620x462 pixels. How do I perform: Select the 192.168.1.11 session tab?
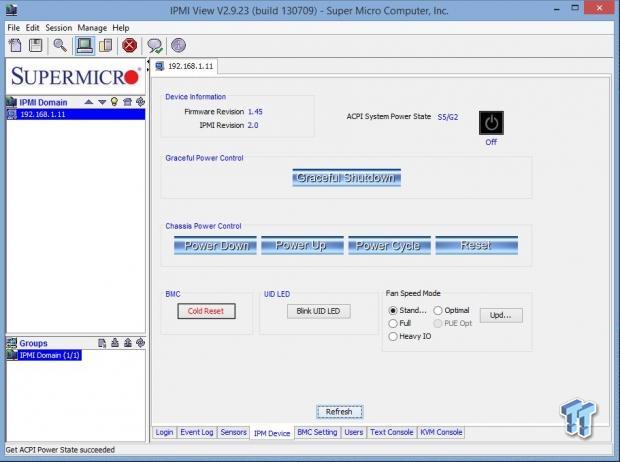tap(185, 66)
